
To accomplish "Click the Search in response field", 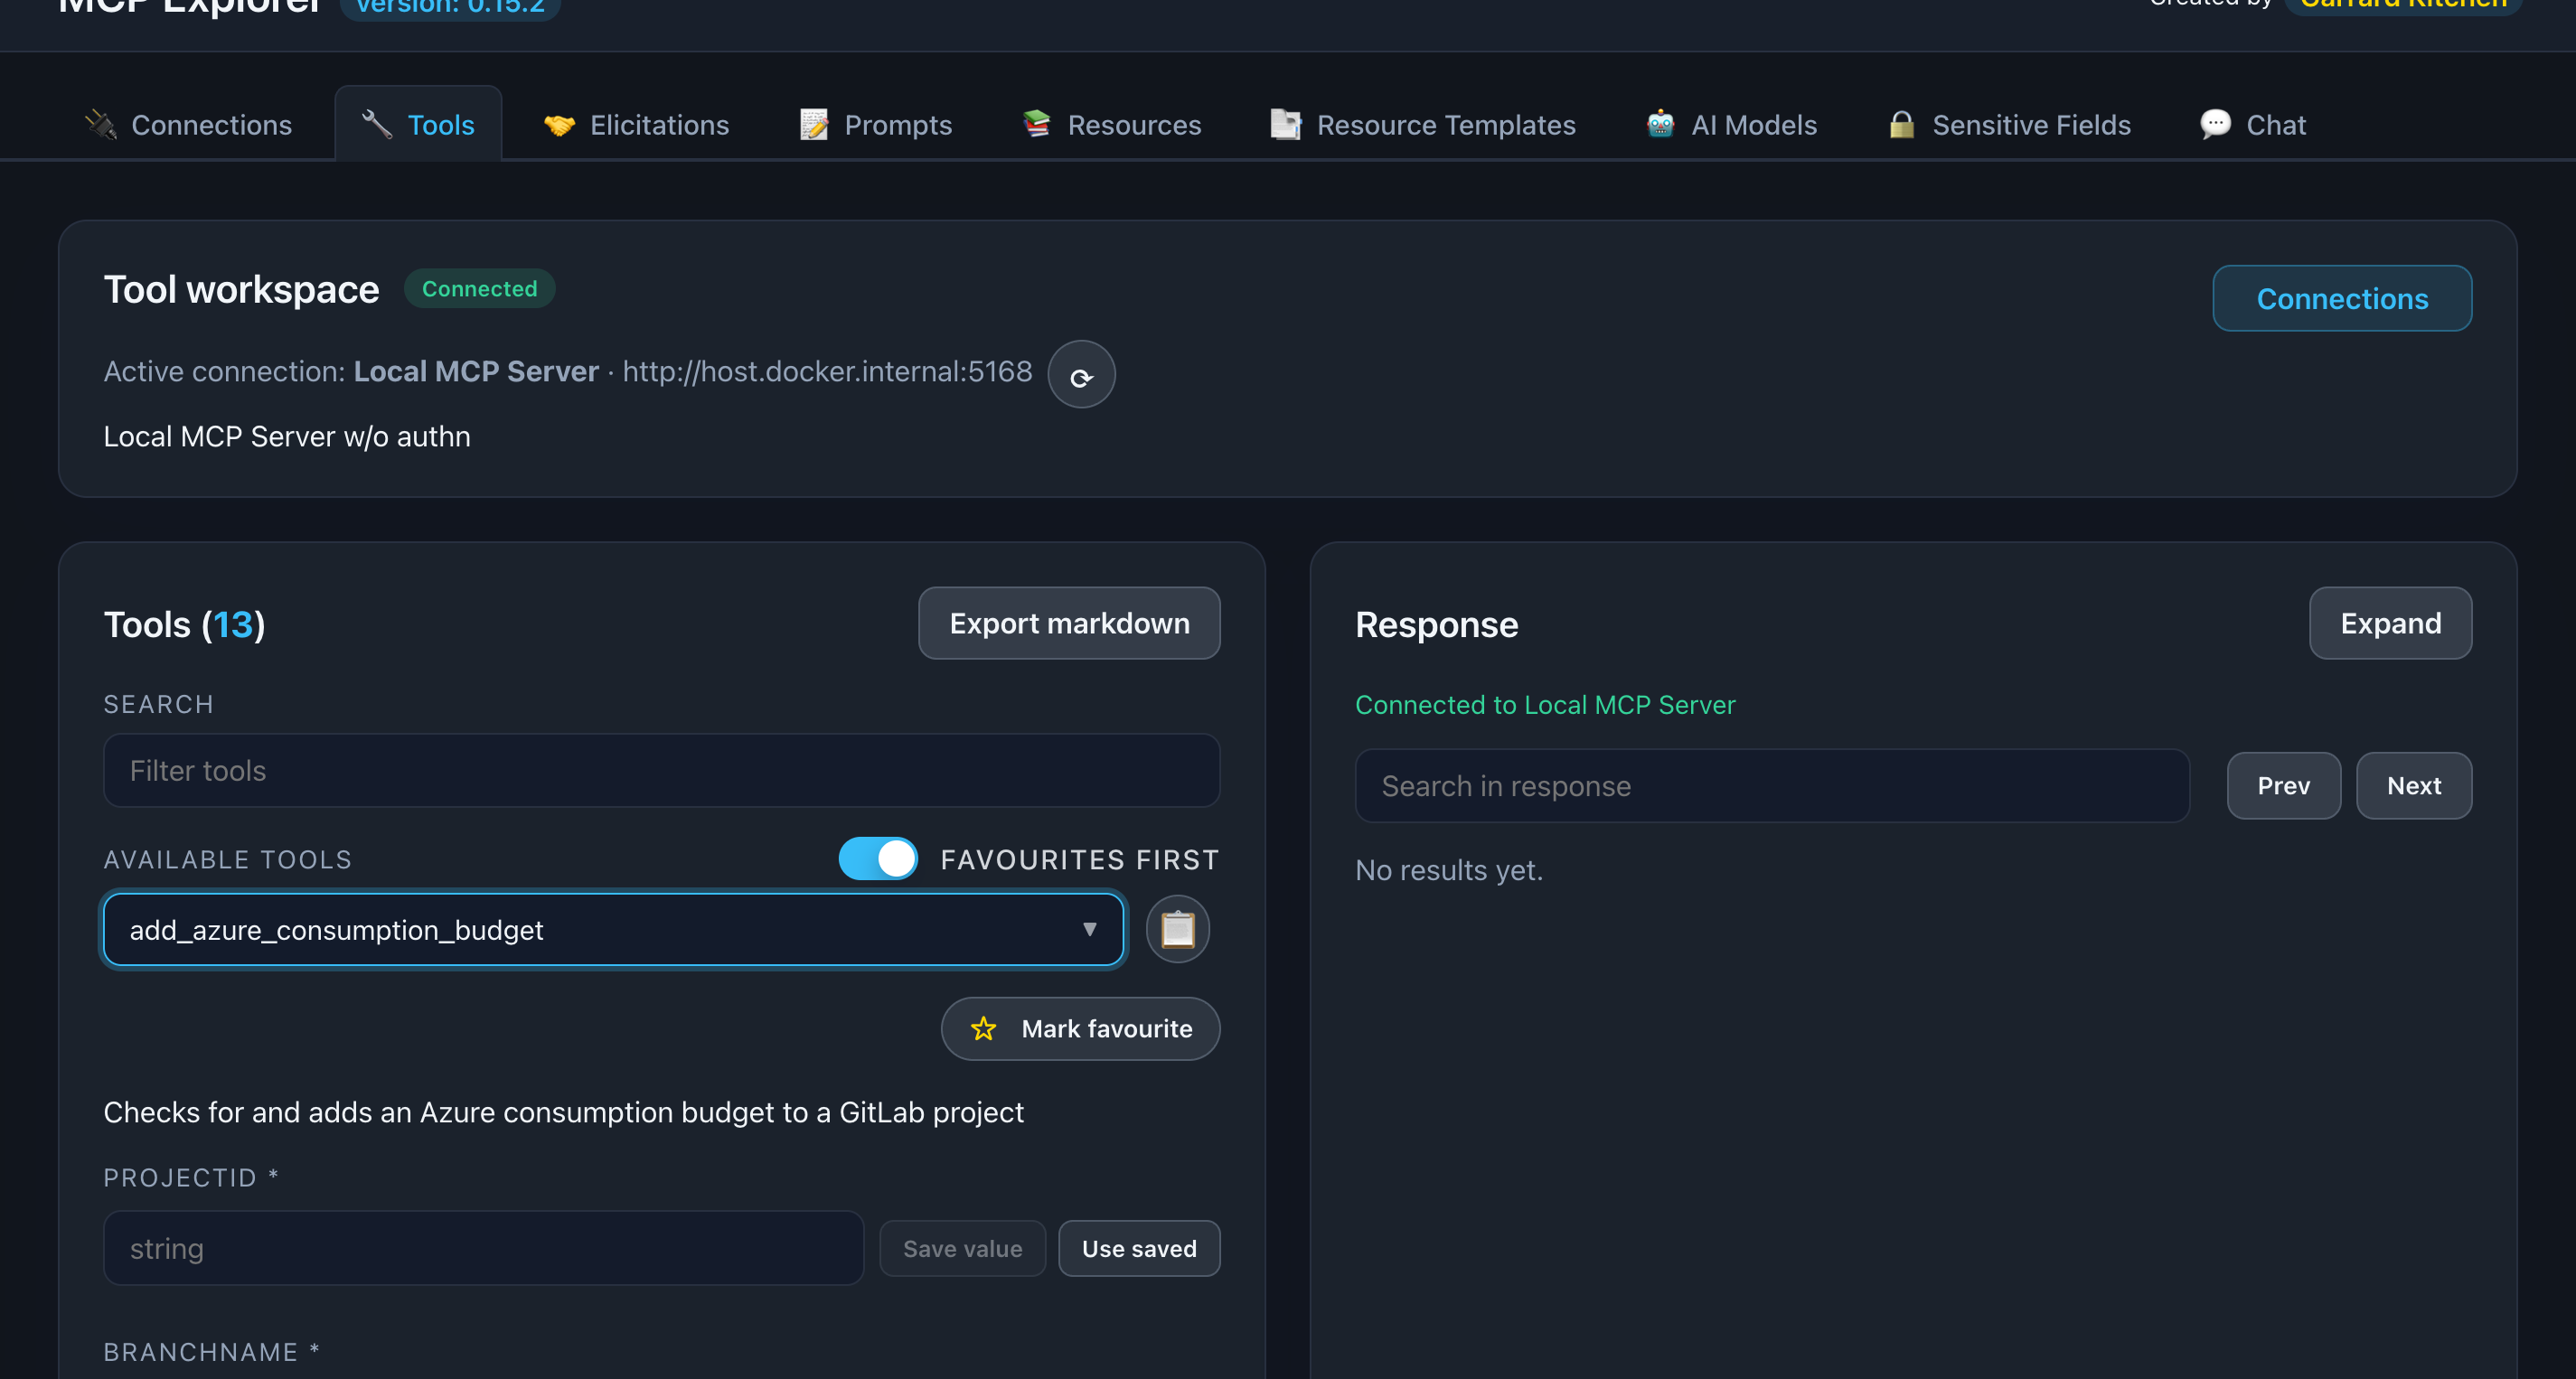I will click(1771, 786).
